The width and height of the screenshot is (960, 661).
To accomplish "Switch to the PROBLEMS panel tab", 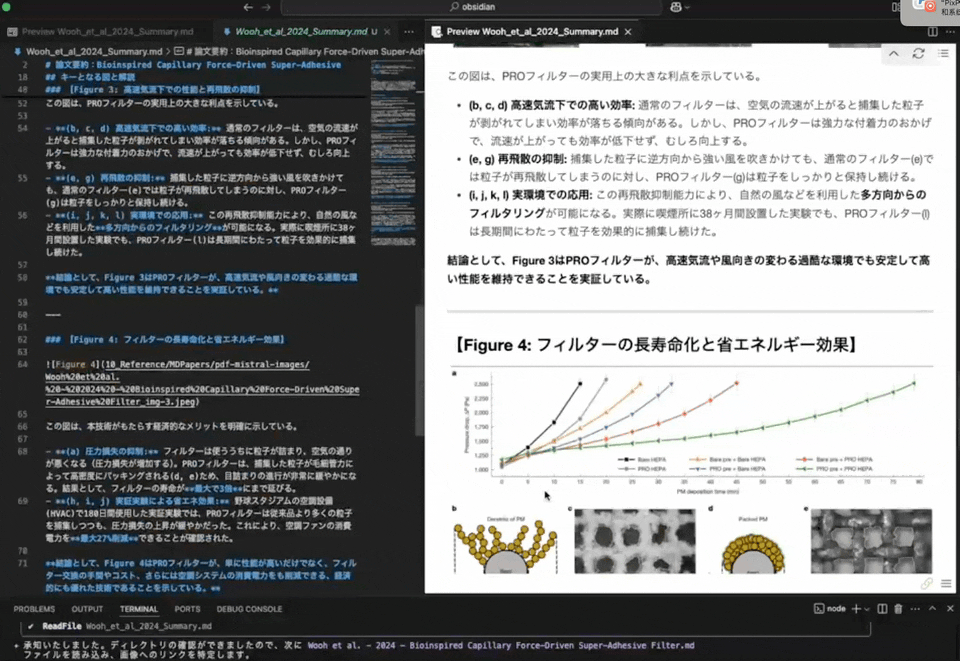I will 34,608.
